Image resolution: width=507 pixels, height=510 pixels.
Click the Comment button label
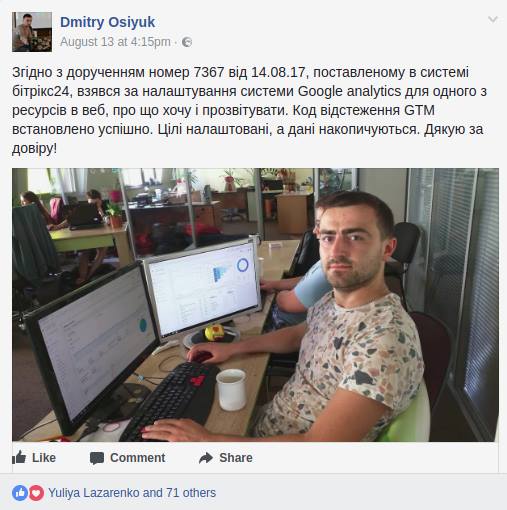pos(138,458)
